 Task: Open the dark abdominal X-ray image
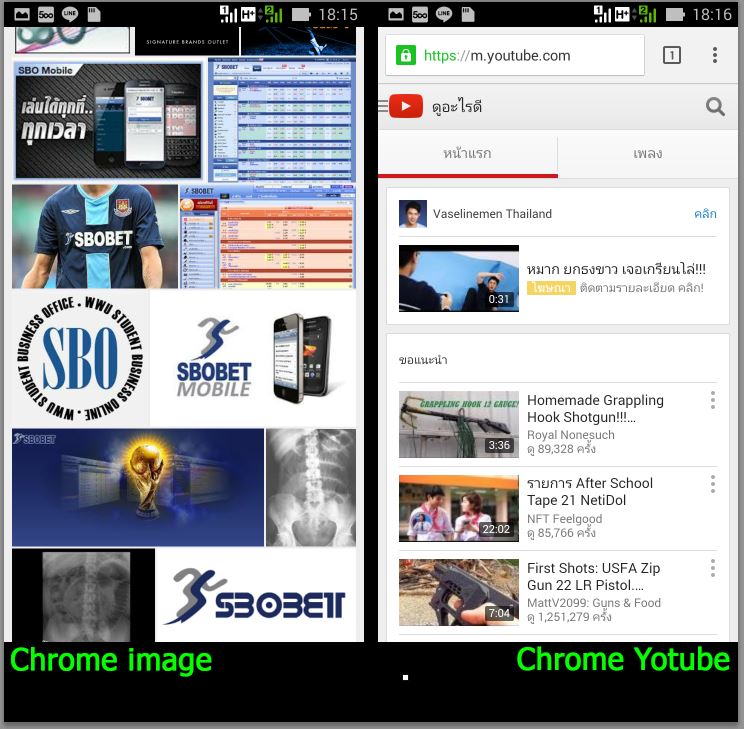point(83,595)
